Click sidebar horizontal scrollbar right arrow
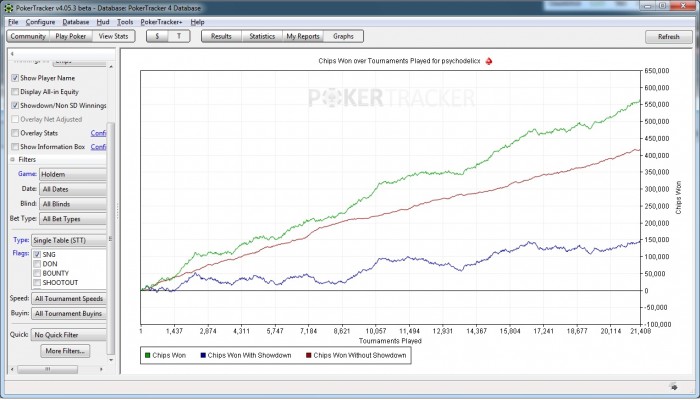Image resolution: width=700 pixels, height=400 pixels. [x=101, y=370]
